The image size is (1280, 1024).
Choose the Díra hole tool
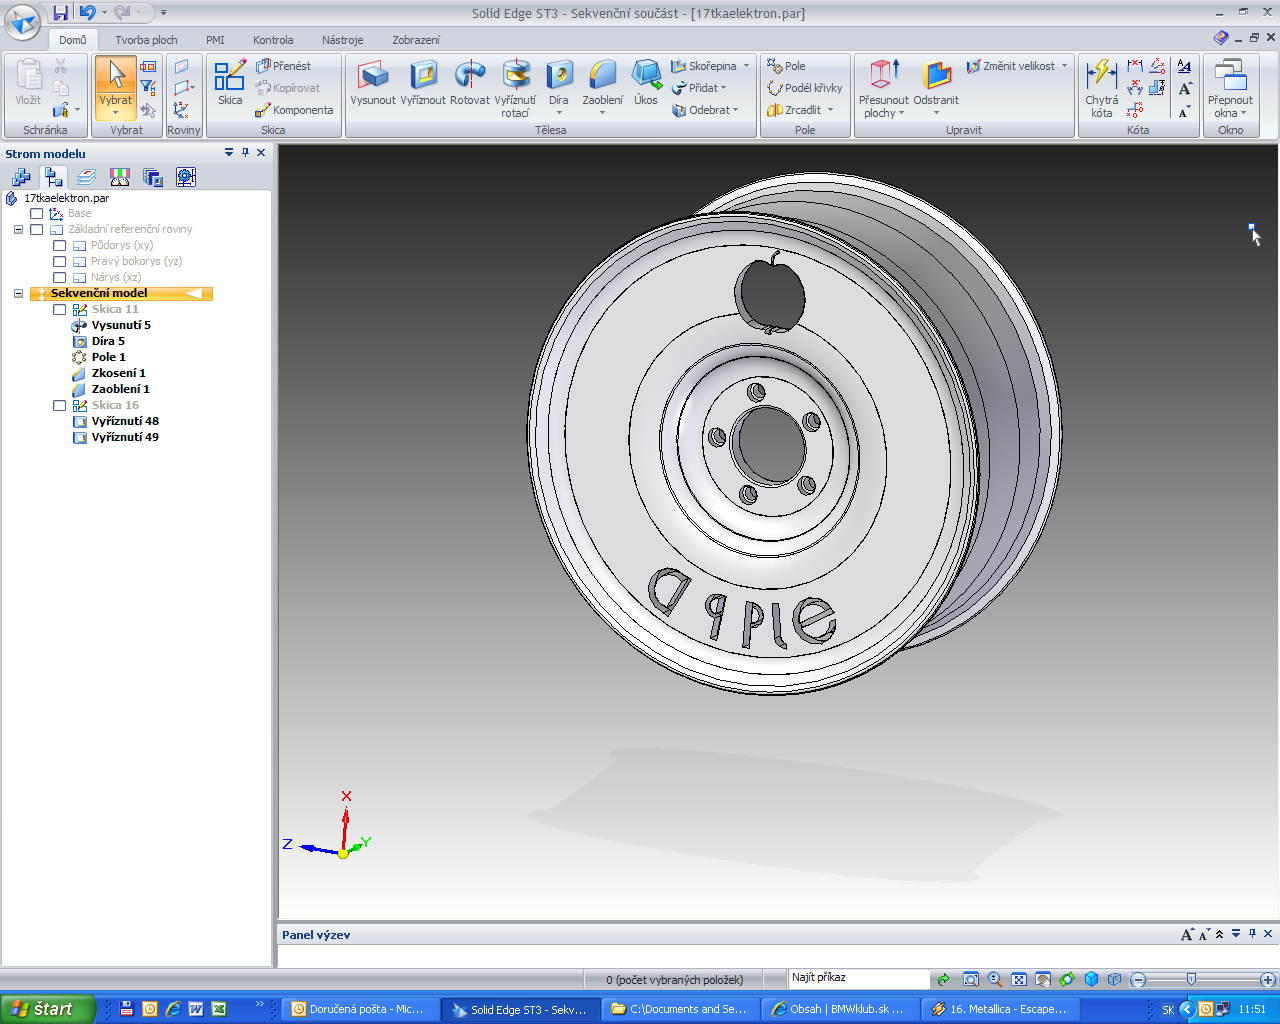click(559, 77)
